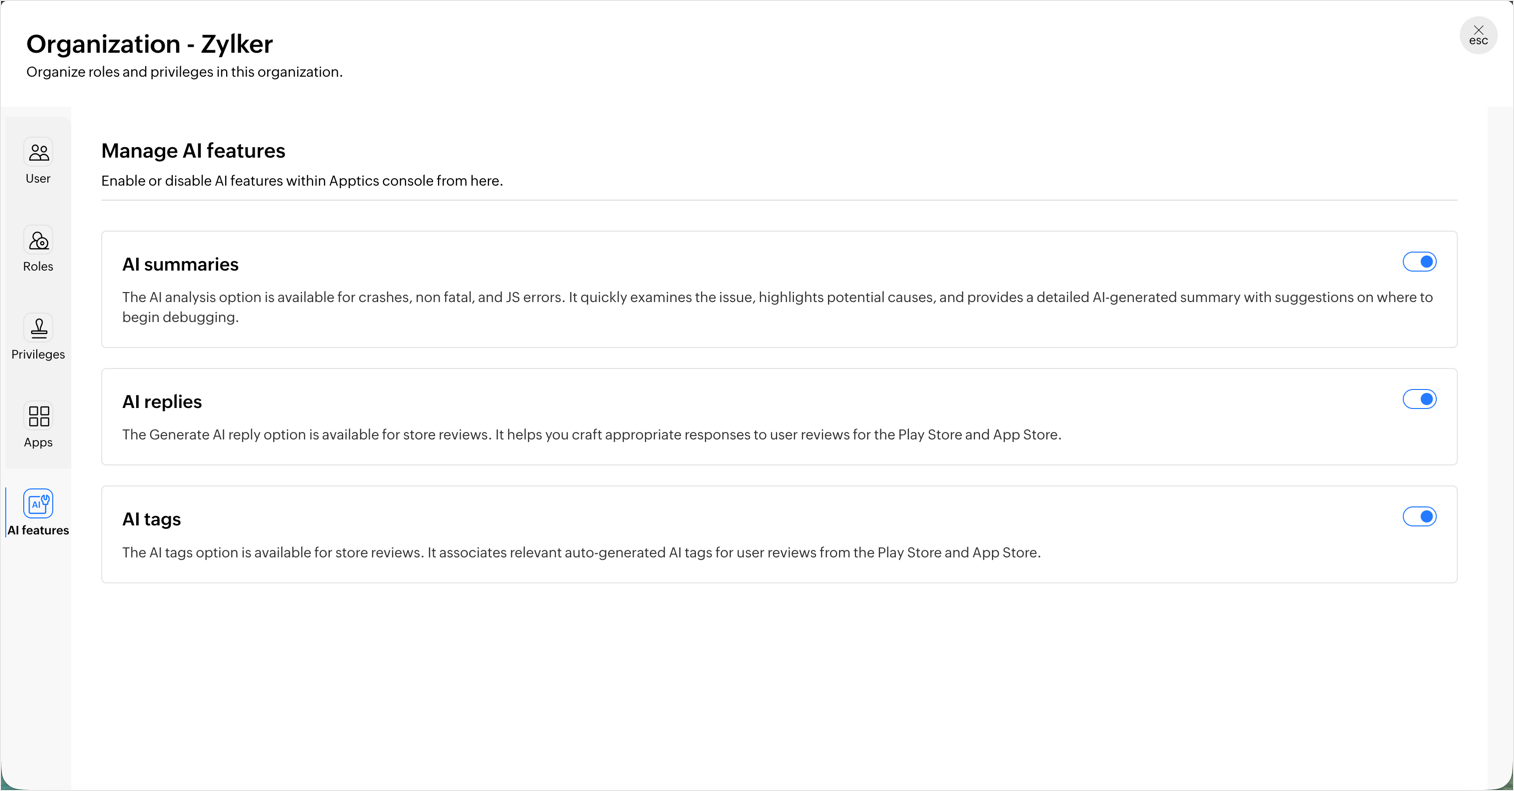Click the Manage AI features heading
Screen dimensions: 1514x791
click(x=193, y=151)
